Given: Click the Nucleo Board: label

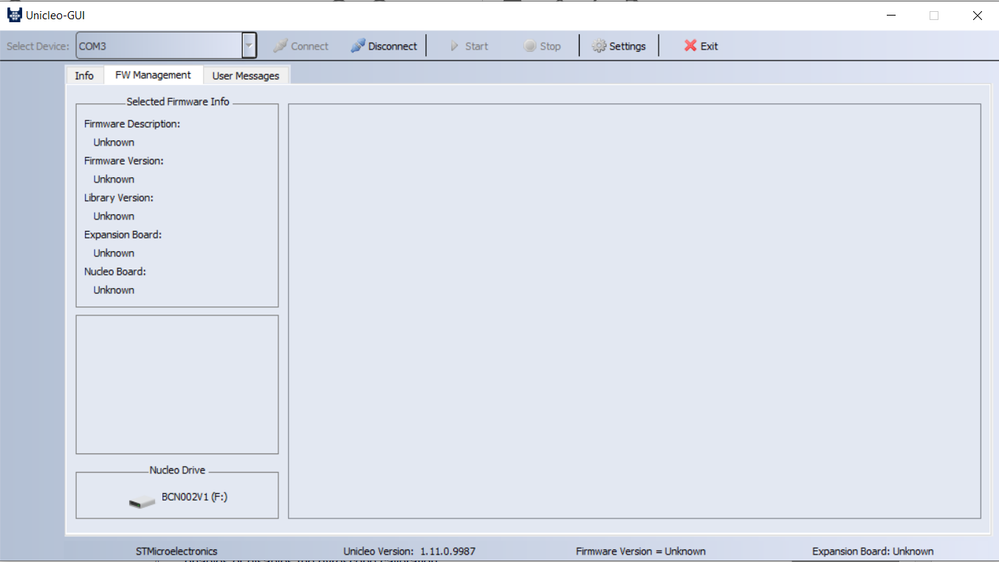Looking at the screenshot, I should (x=115, y=271).
